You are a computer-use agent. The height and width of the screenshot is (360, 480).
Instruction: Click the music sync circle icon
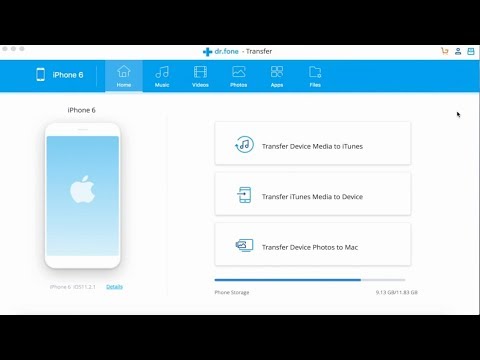coord(244,145)
